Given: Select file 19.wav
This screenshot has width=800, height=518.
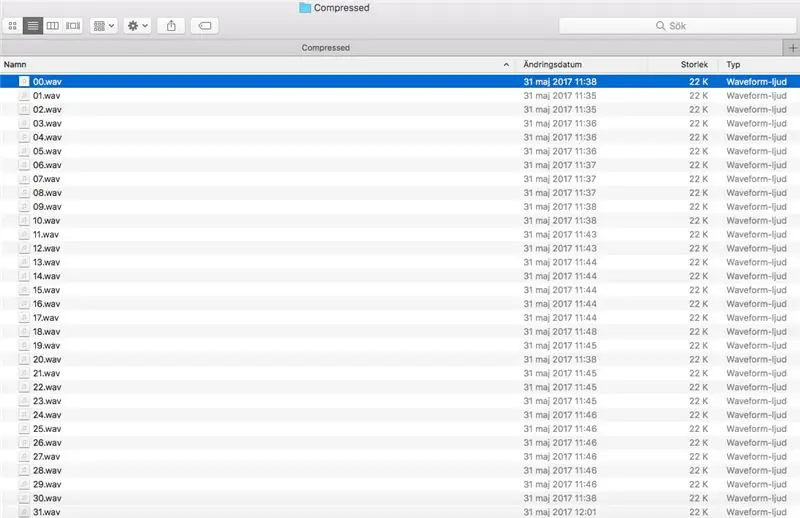Looking at the screenshot, I should tap(400, 346).
